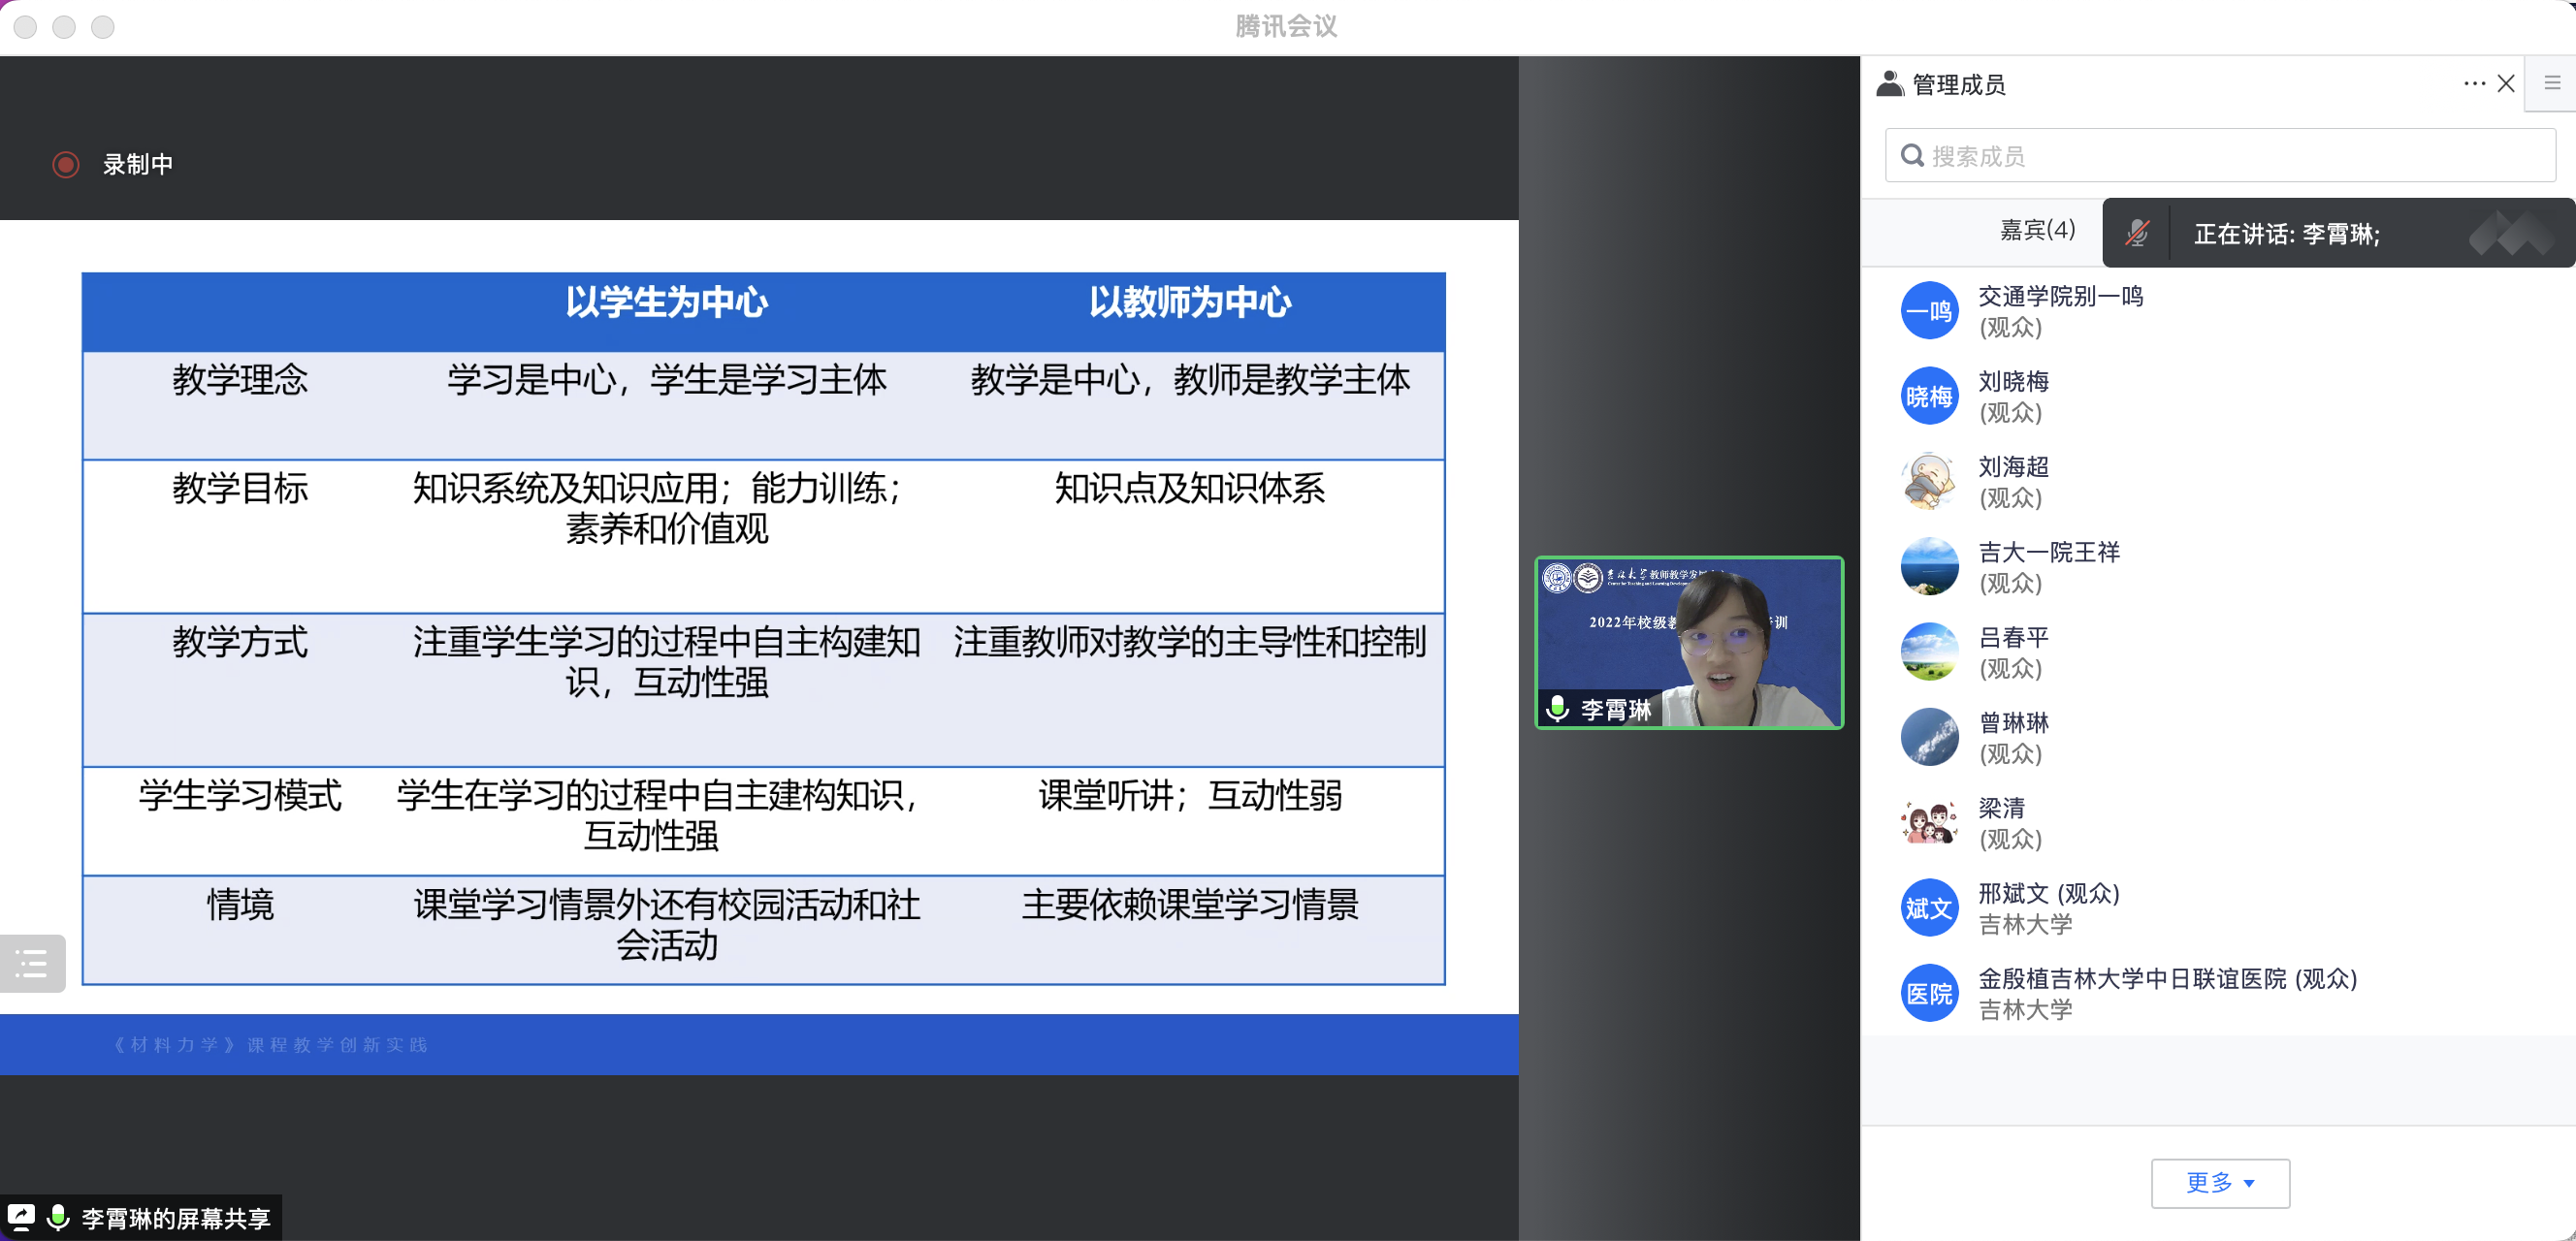Screen dimensions: 2576x1241
Task: Click the hamburger menu icon at top right
Action: point(2552,84)
